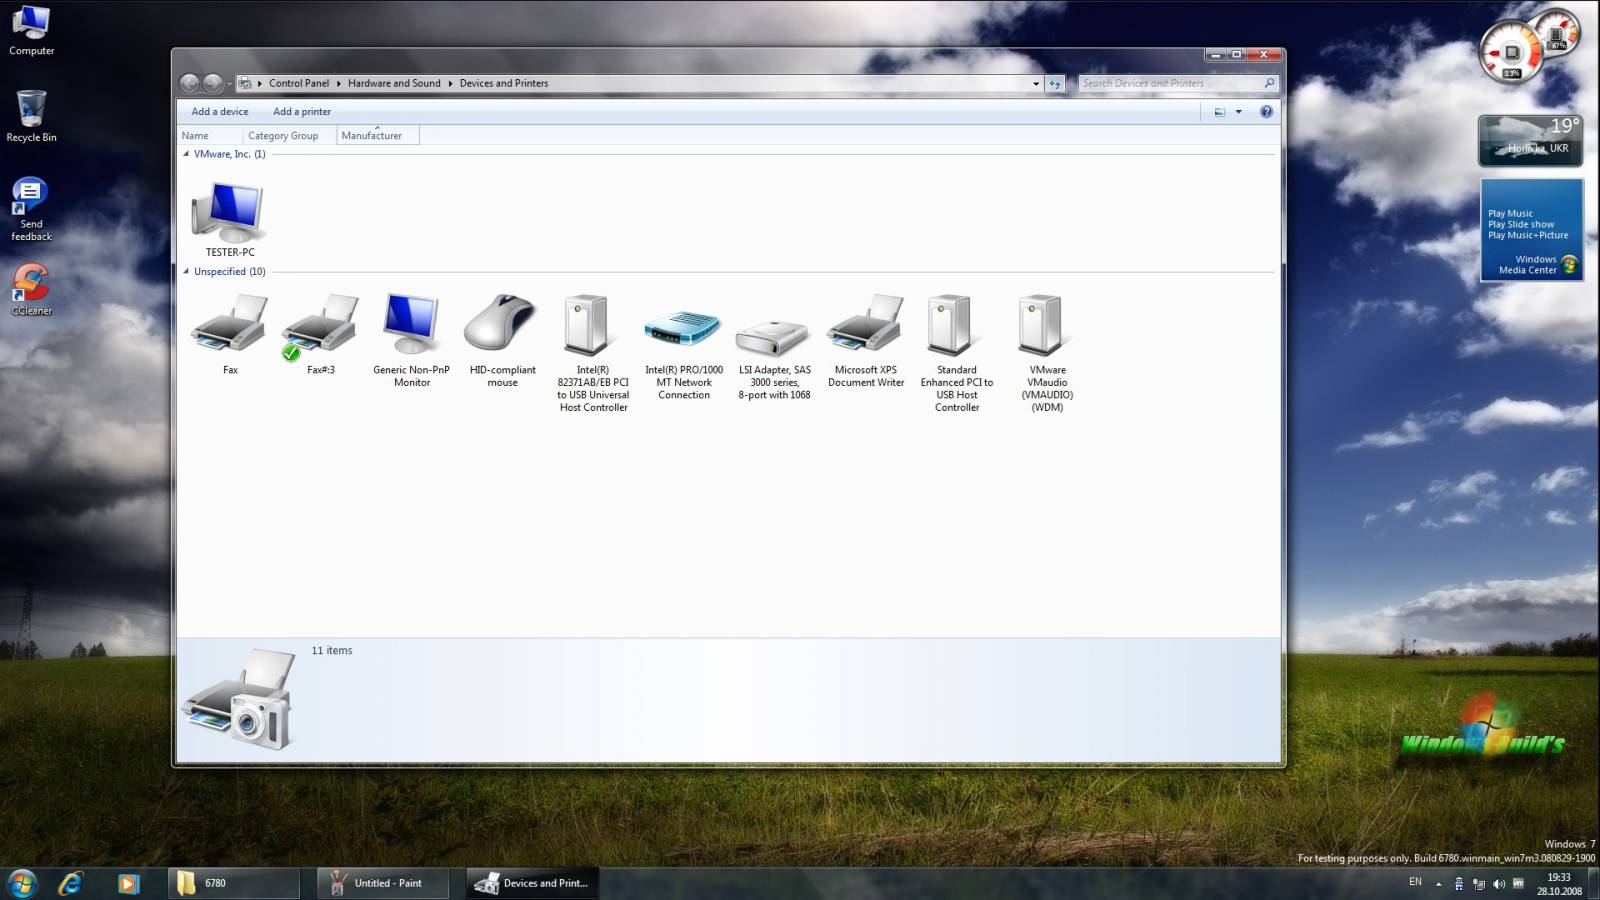Select the Fax#:3 default printer
The height and width of the screenshot is (900, 1600).
[321, 333]
